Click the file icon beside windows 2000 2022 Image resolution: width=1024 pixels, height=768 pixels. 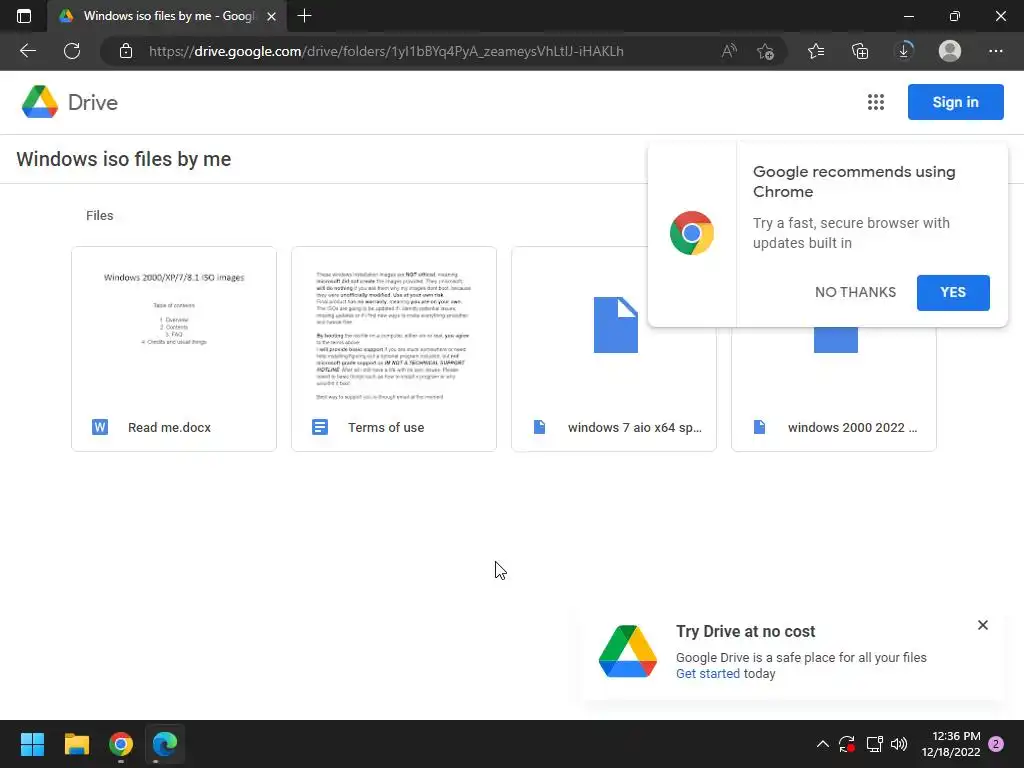coord(760,427)
